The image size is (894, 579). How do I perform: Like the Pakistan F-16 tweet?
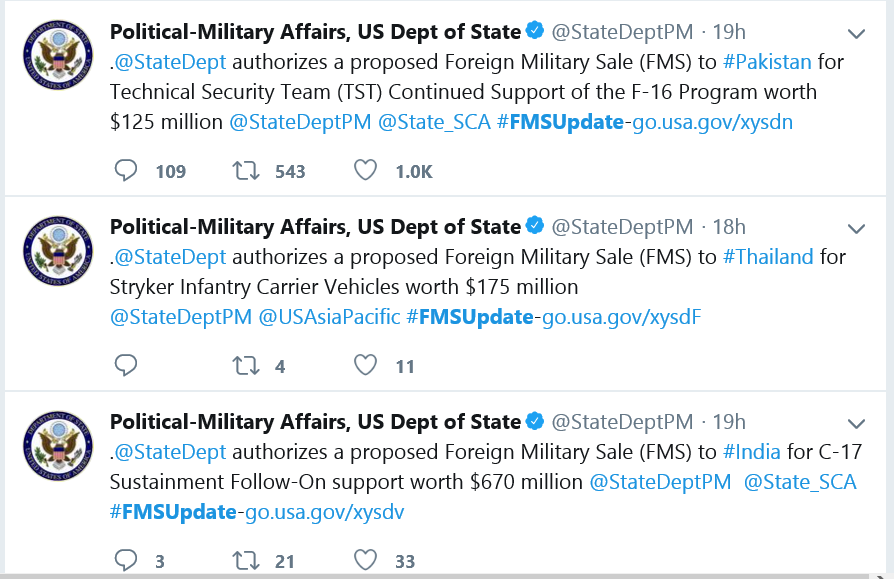point(365,170)
